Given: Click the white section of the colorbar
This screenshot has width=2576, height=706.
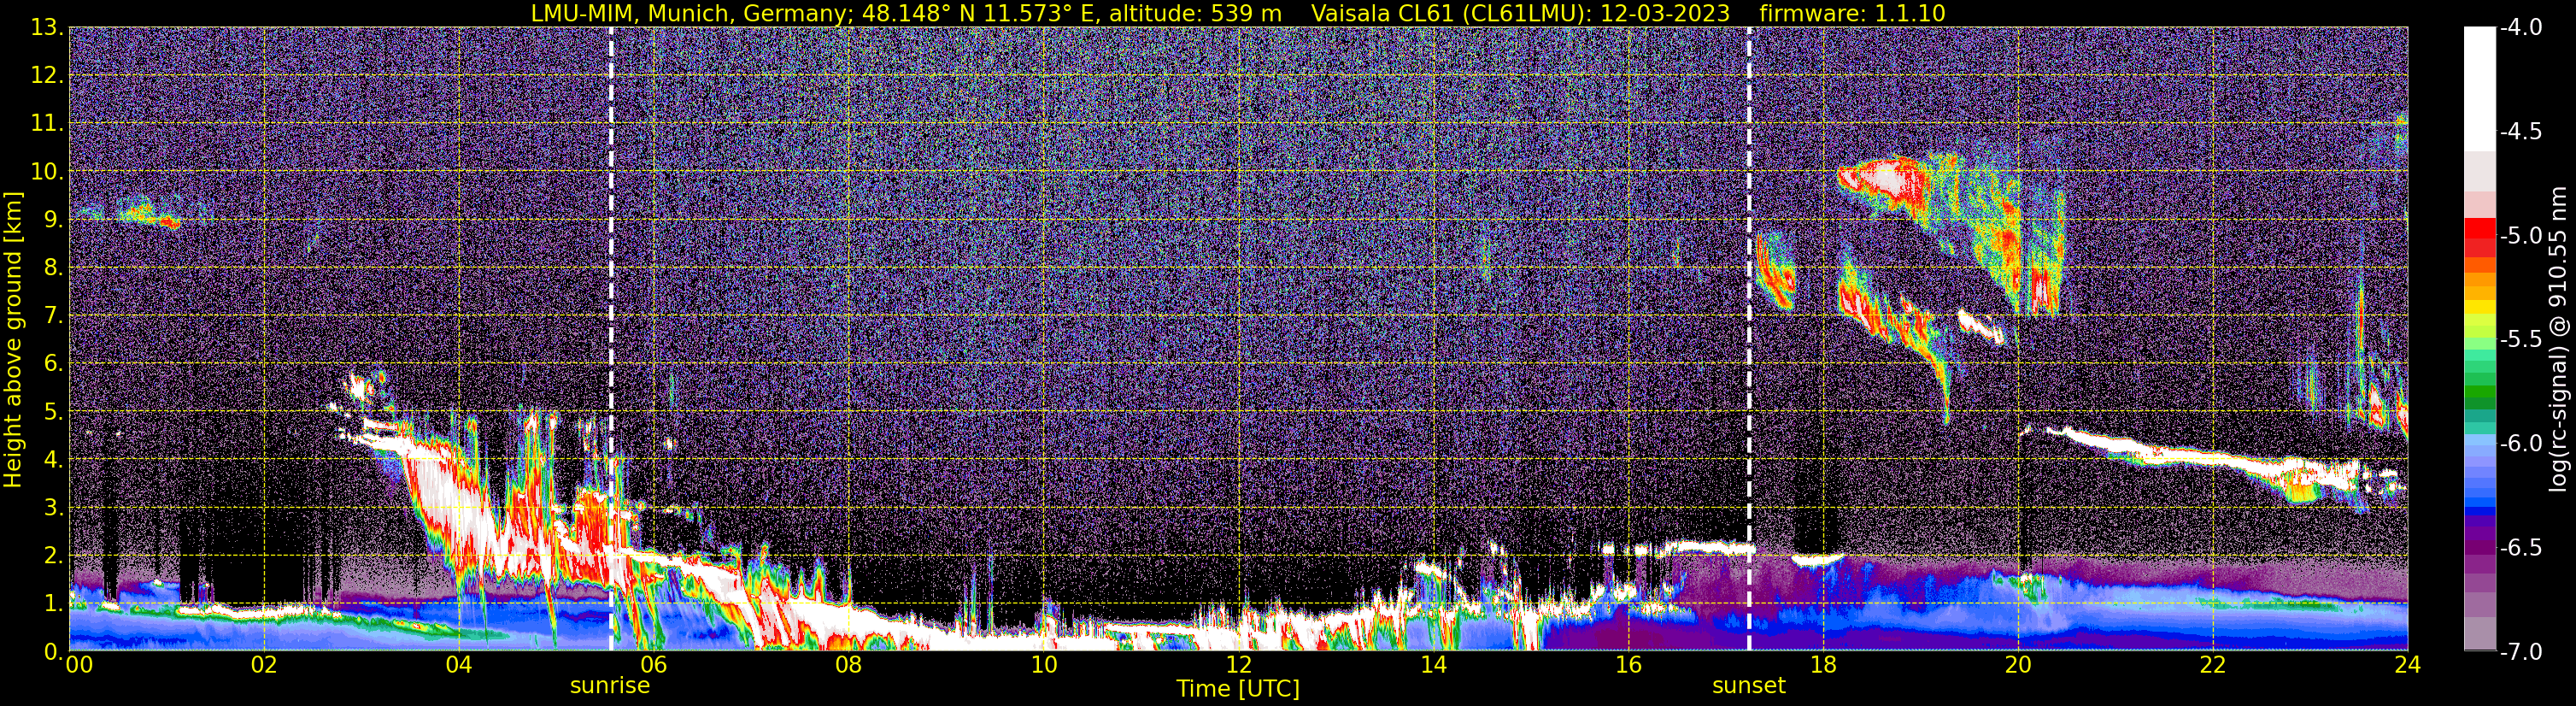Looking at the screenshot, I should [2480, 88].
